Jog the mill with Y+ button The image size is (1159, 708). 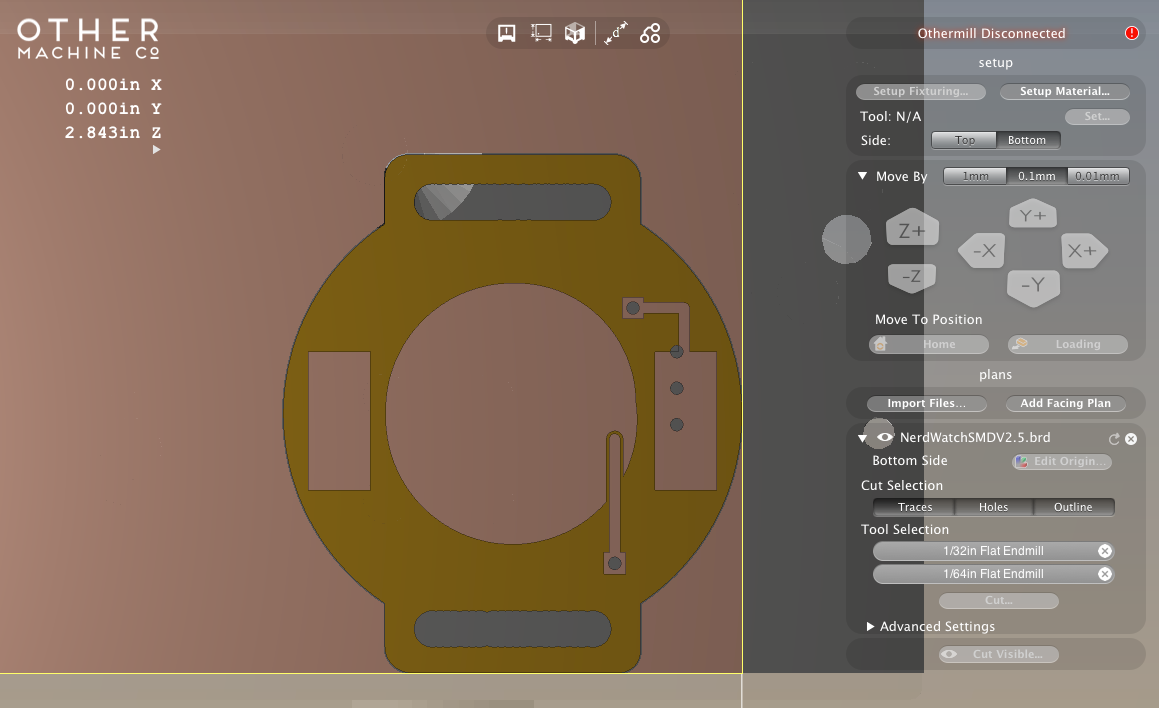click(1033, 214)
